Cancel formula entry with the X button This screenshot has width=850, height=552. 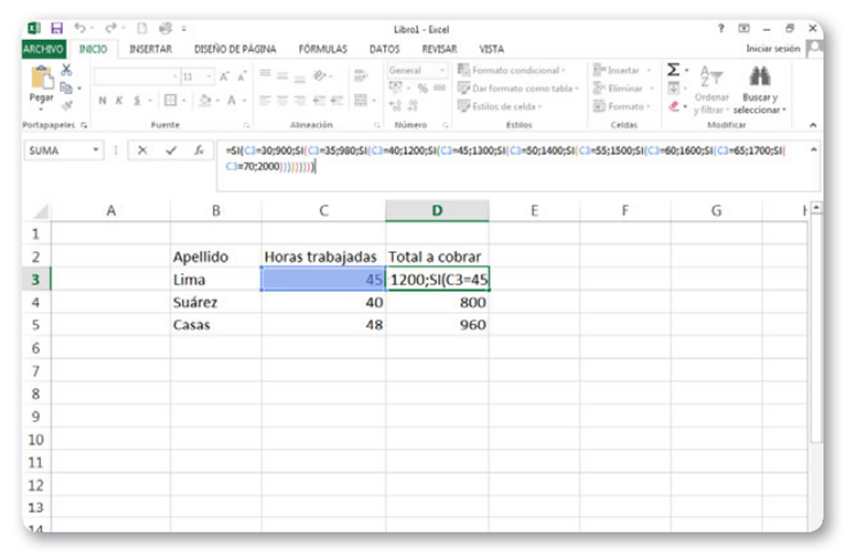142,150
